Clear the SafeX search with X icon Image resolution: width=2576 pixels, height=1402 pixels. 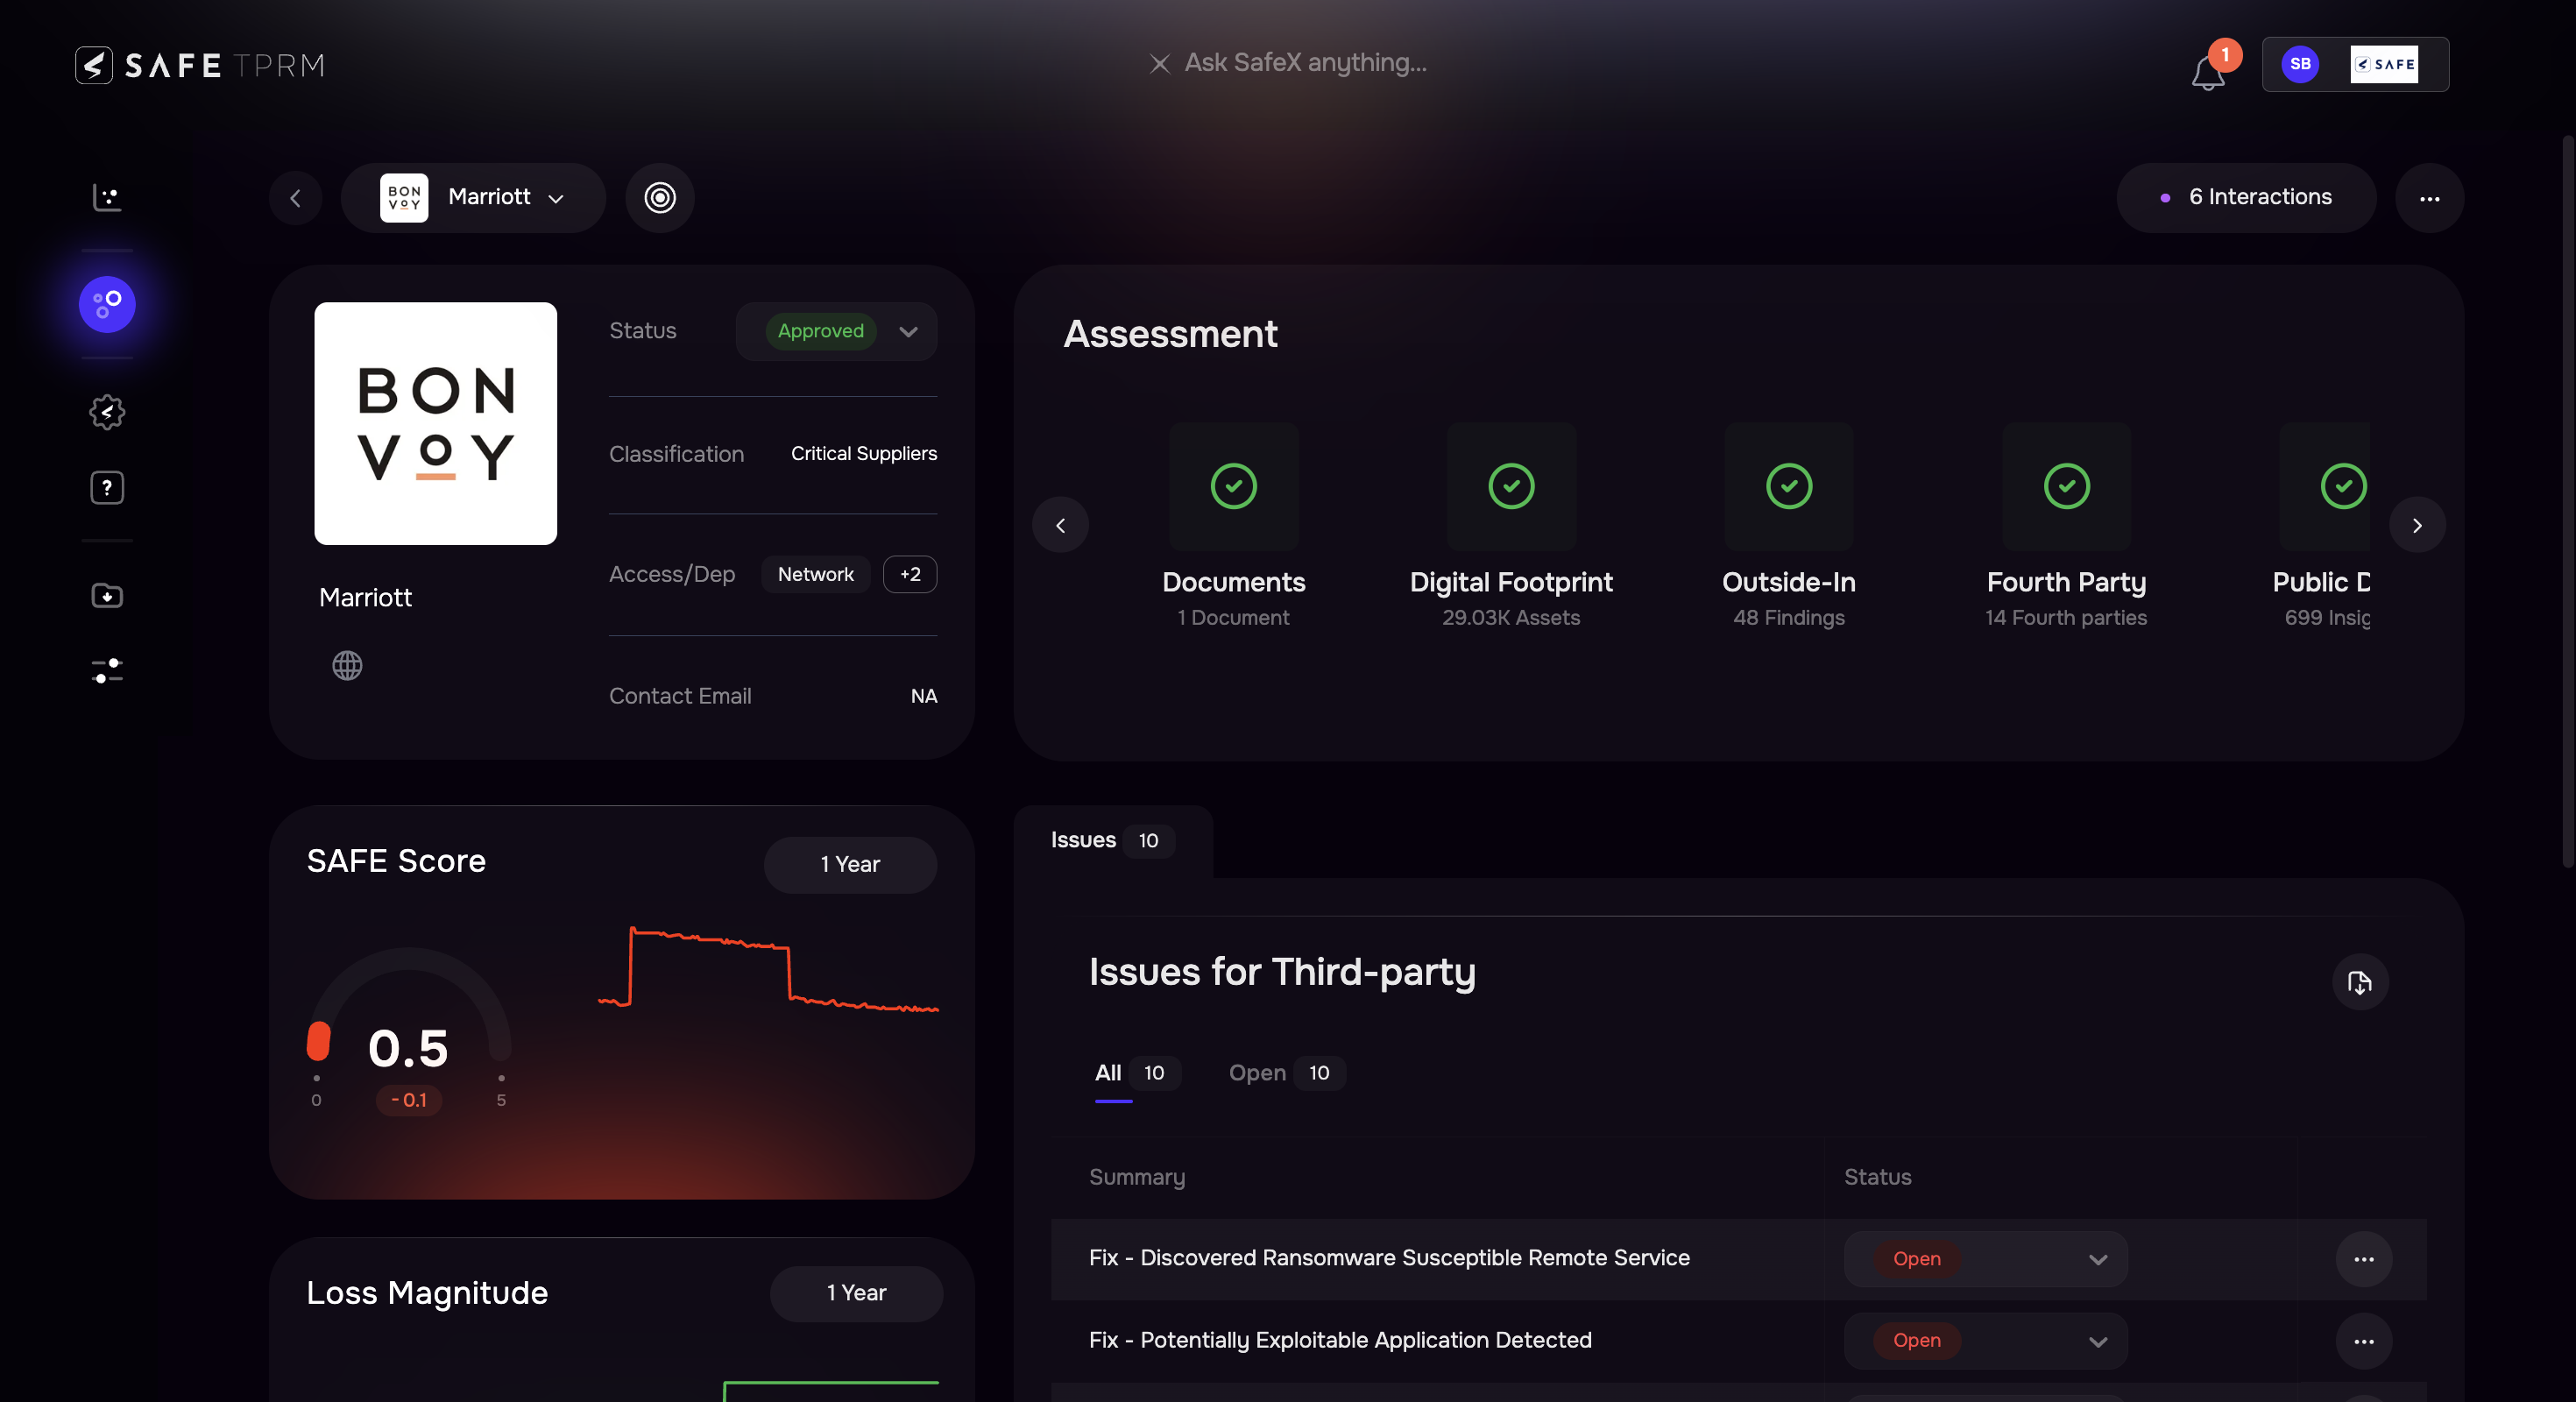tap(1159, 64)
